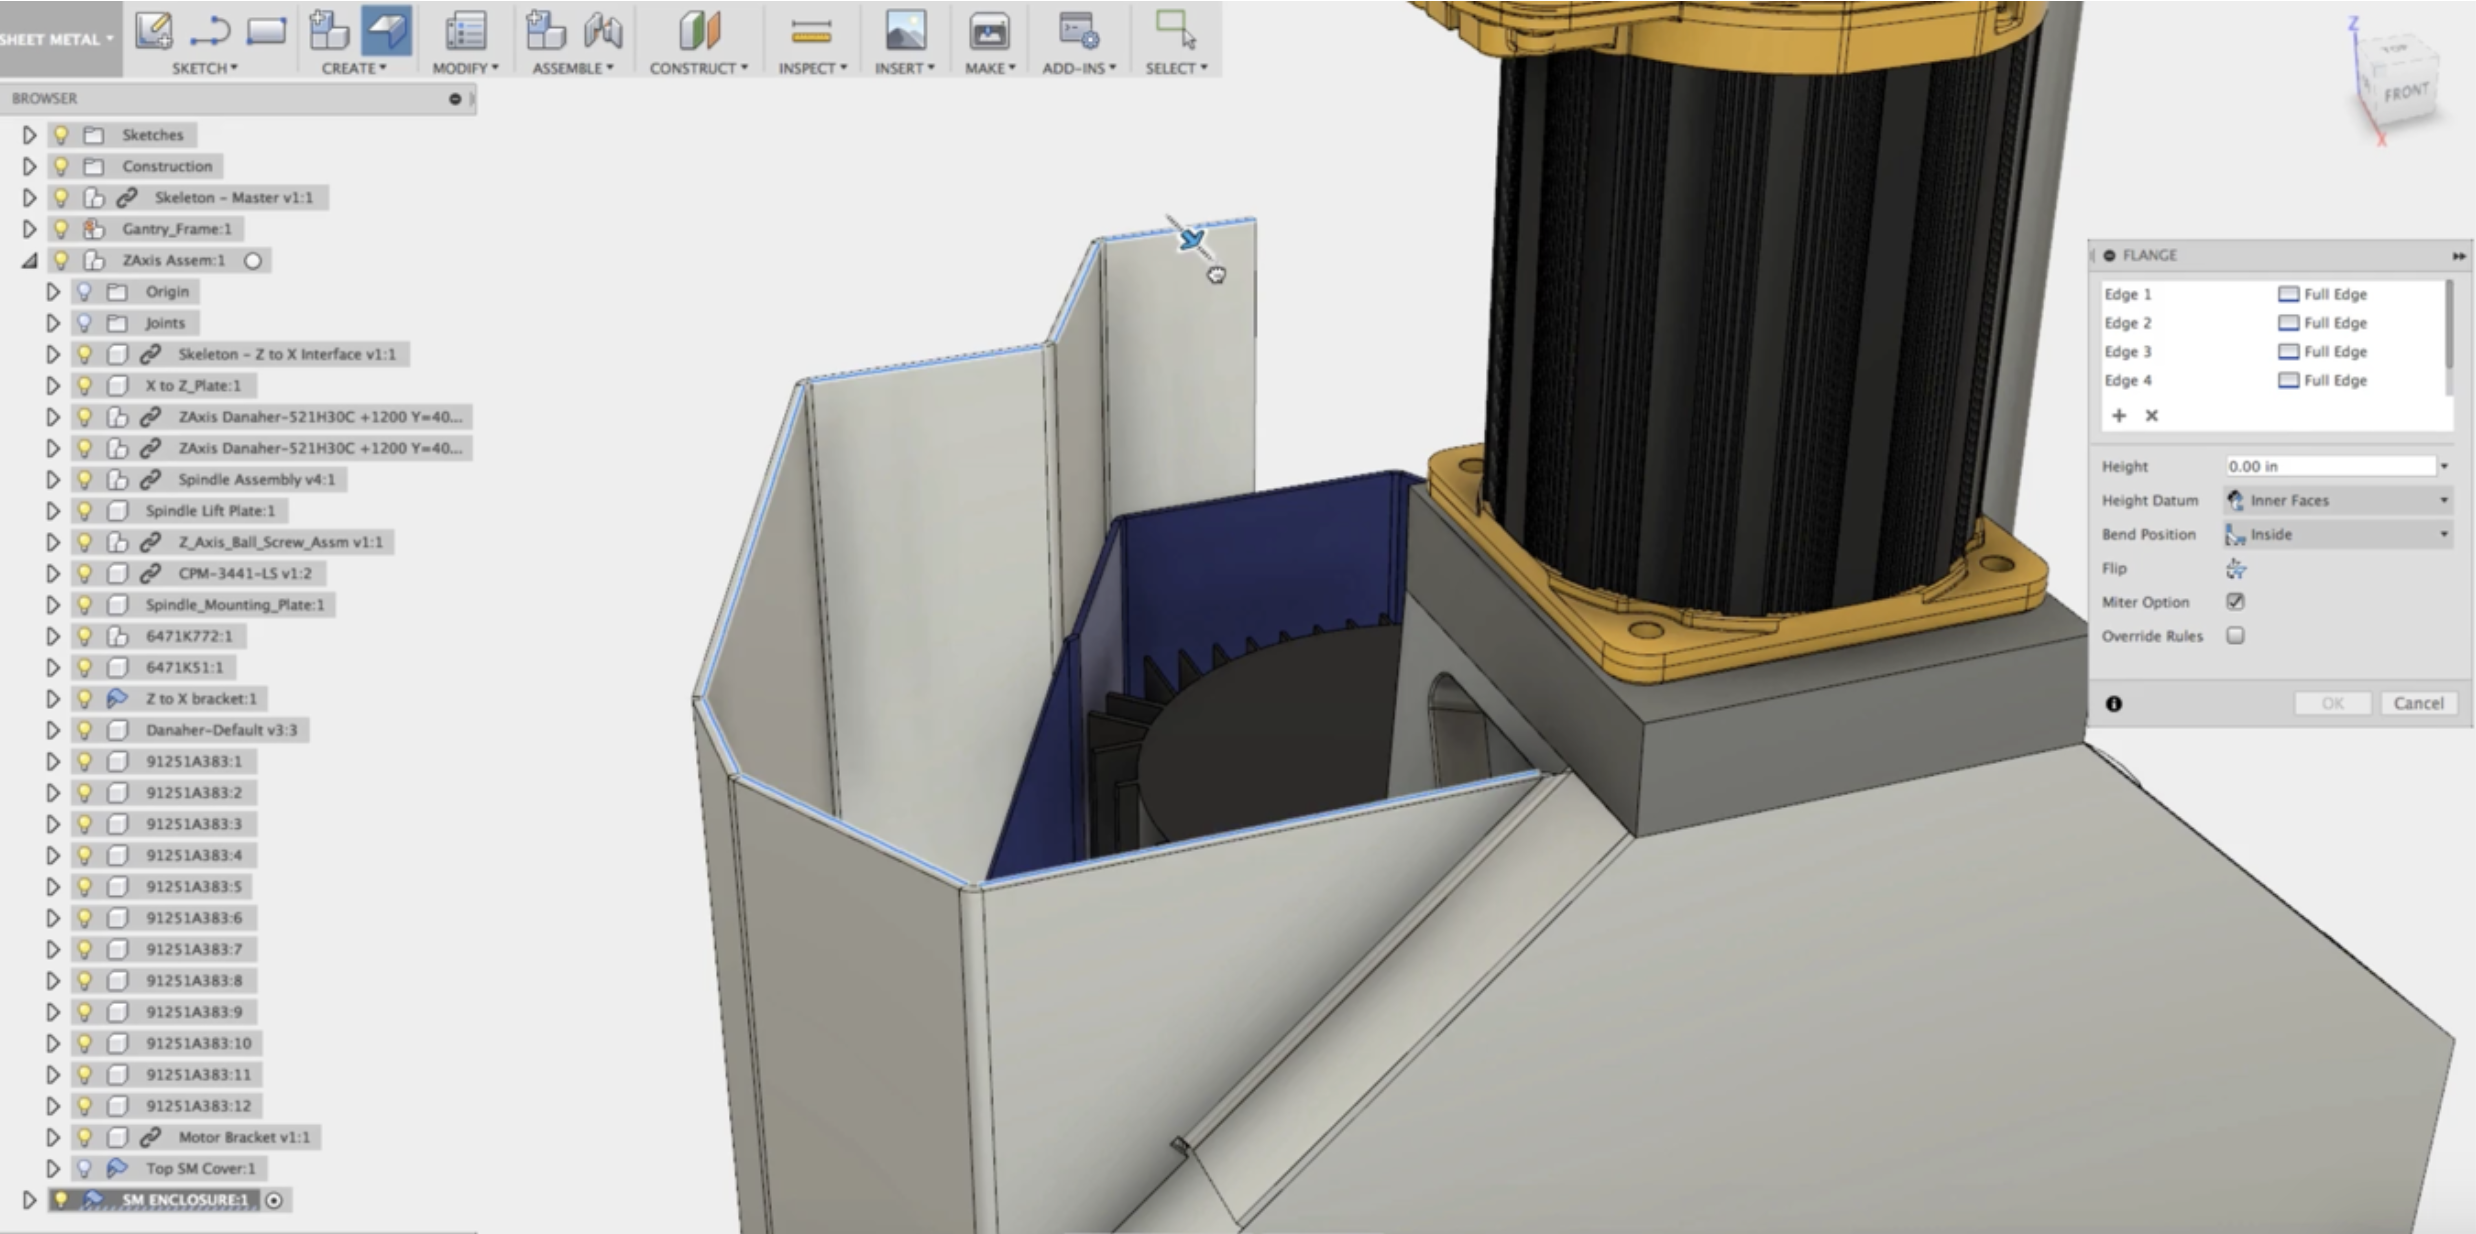This screenshot has width=2476, height=1234.
Task: Collapse the Browser panel with dot icon
Action: 455,98
